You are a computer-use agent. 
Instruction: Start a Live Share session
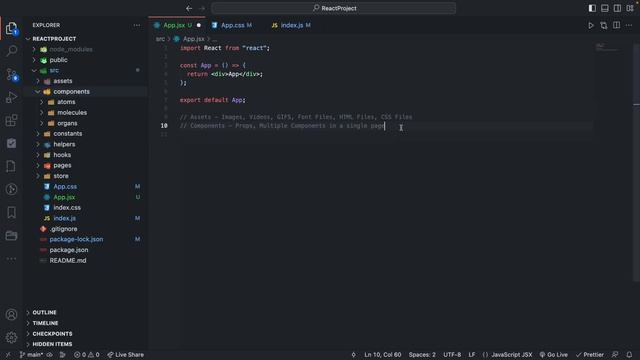[x=125, y=355]
